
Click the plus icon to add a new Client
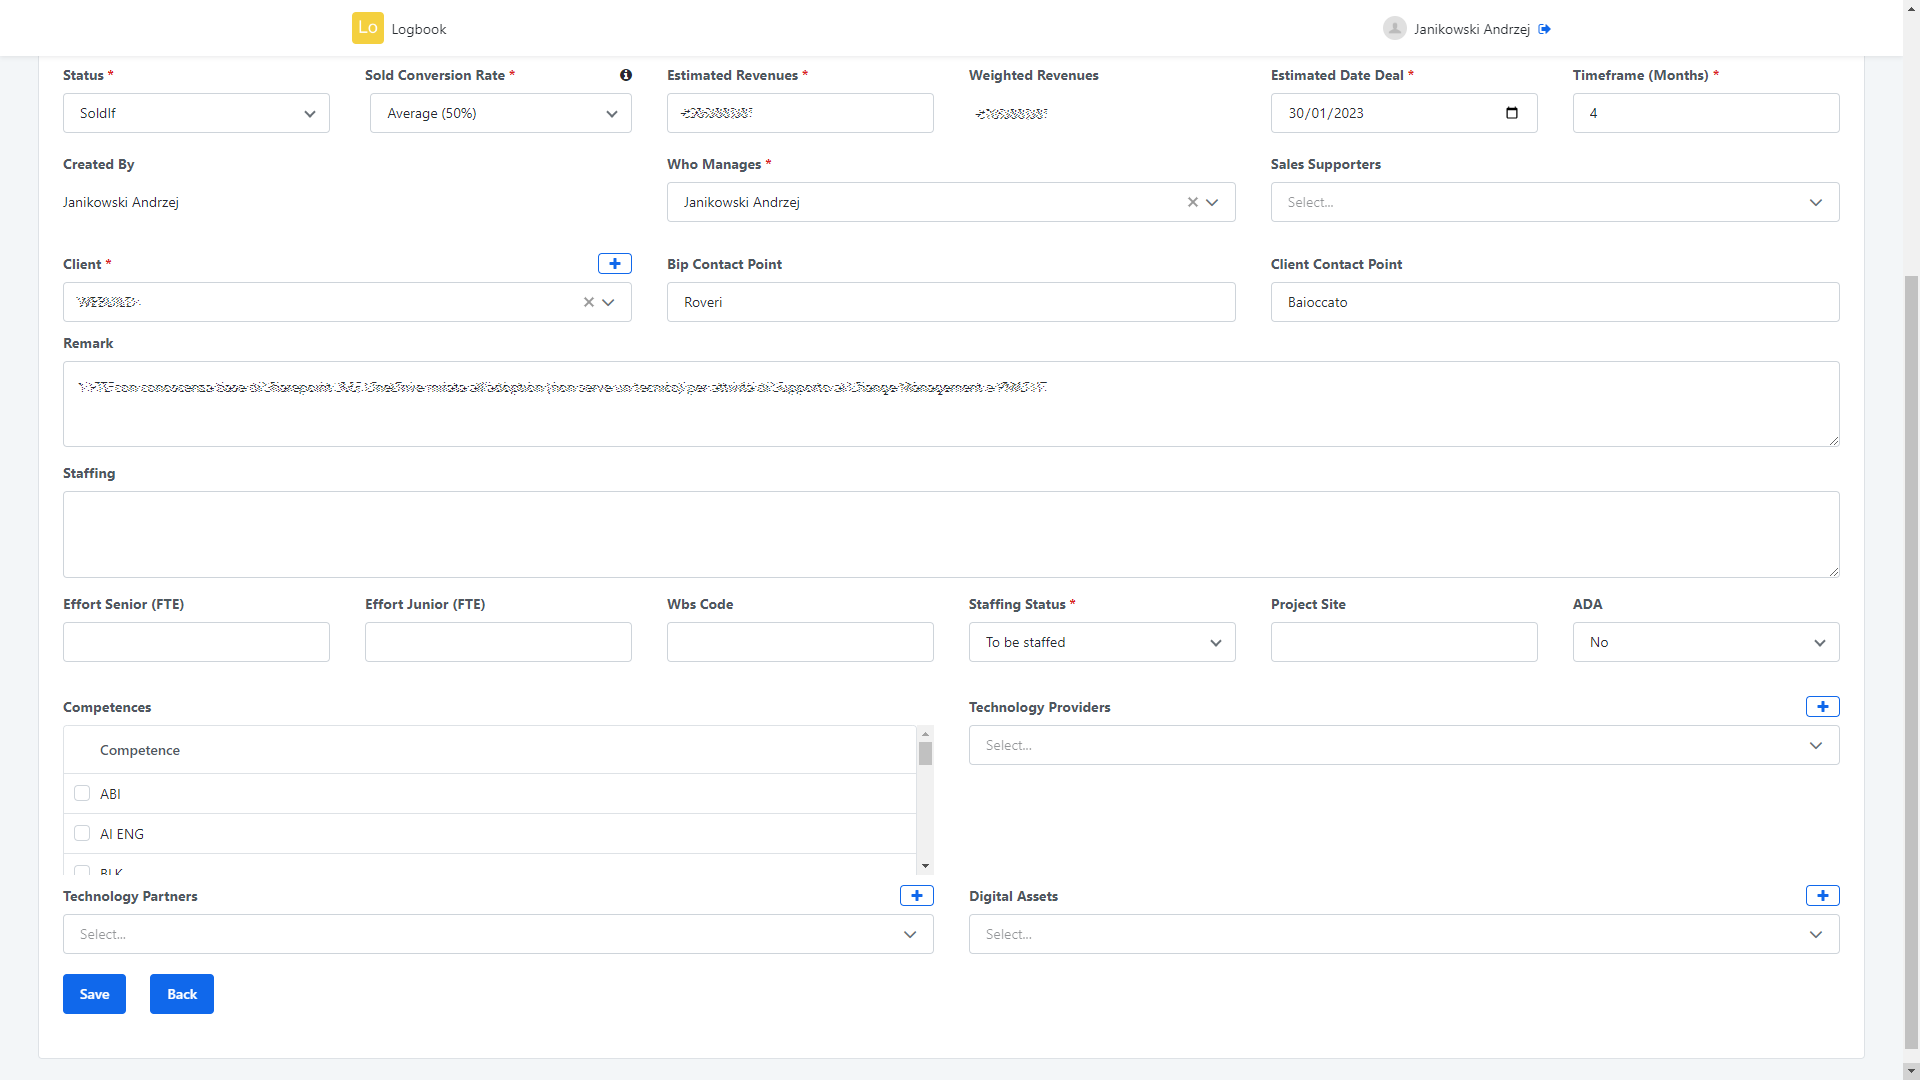coord(614,263)
